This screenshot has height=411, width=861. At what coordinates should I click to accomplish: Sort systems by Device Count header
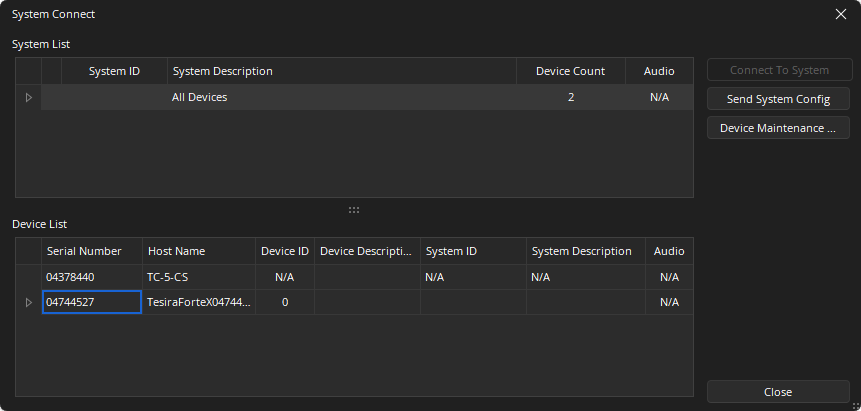point(571,71)
